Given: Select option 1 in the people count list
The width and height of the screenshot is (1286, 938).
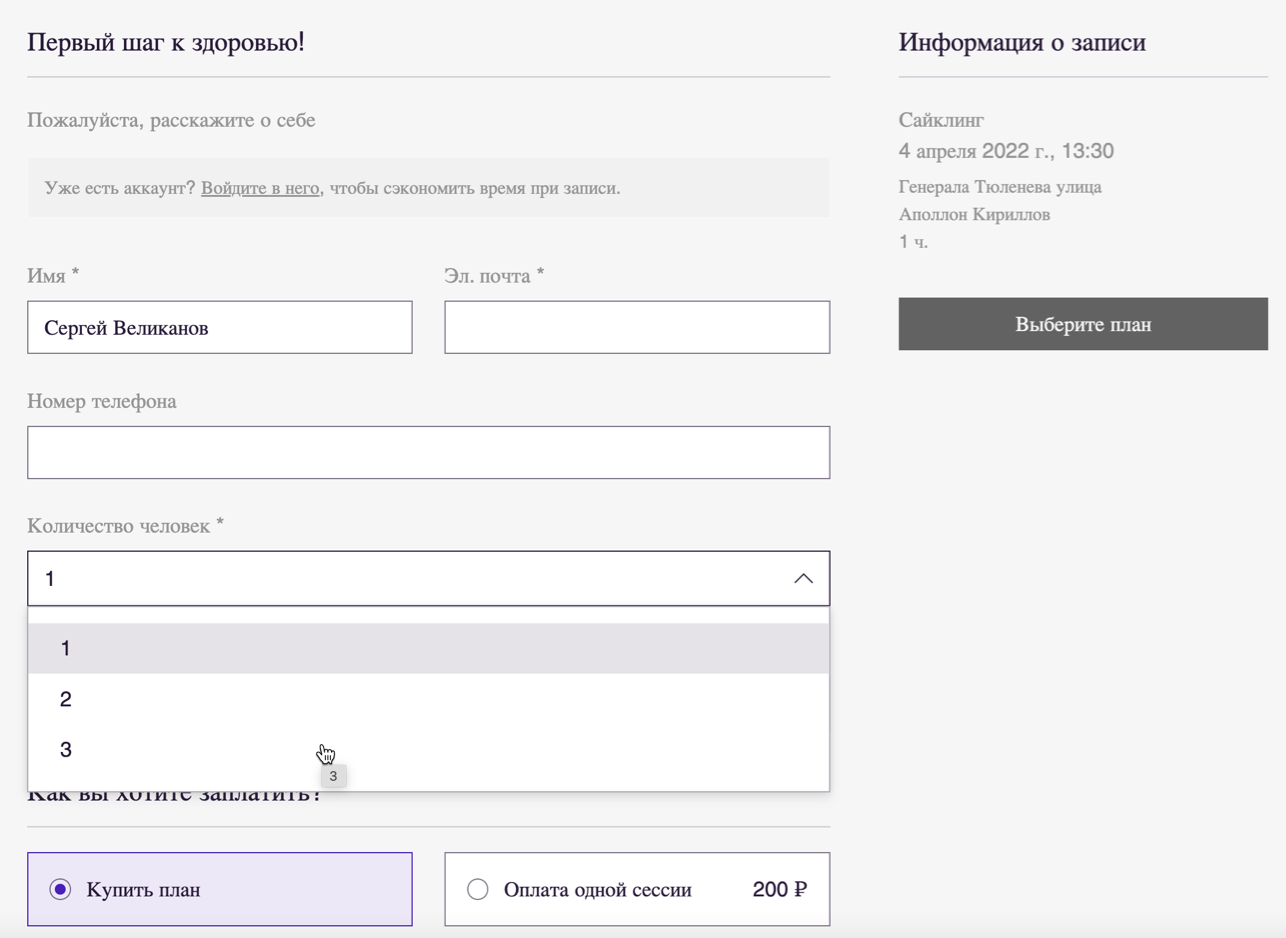Looking at the screenshot, I should [x=428, y=649].
